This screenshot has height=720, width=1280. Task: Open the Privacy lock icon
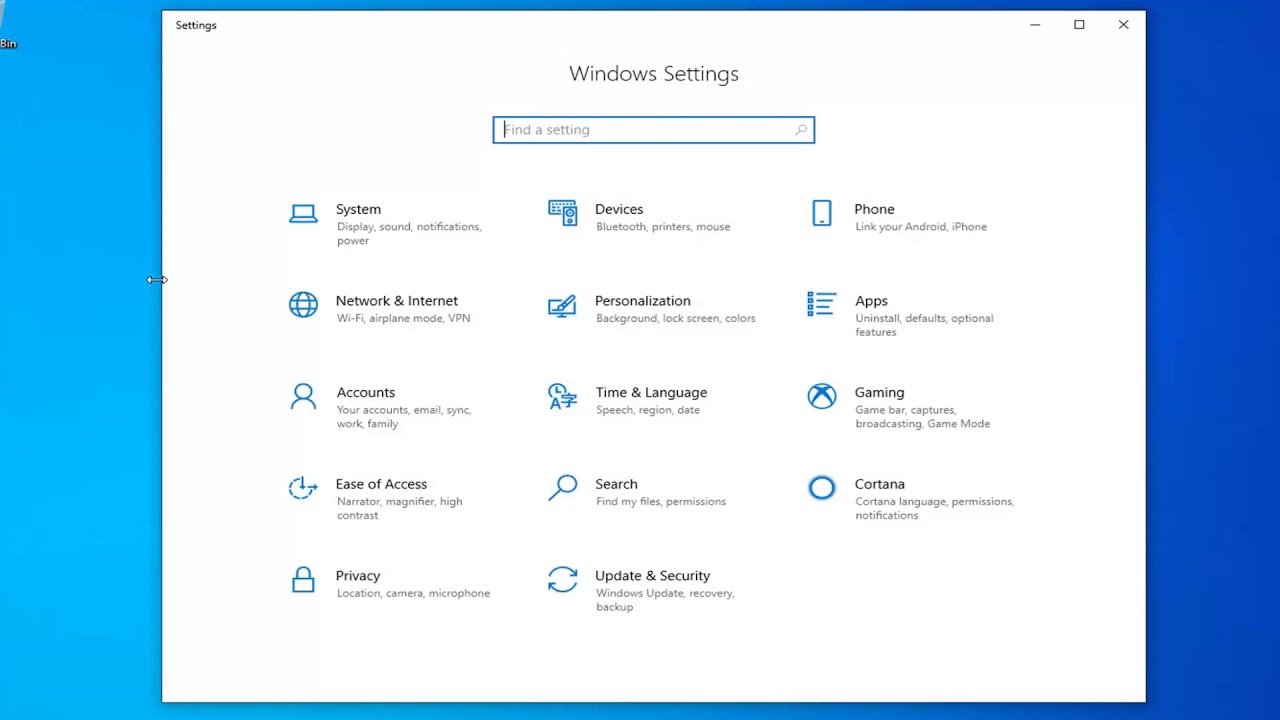pyautogui.click(x=303, y=580)
